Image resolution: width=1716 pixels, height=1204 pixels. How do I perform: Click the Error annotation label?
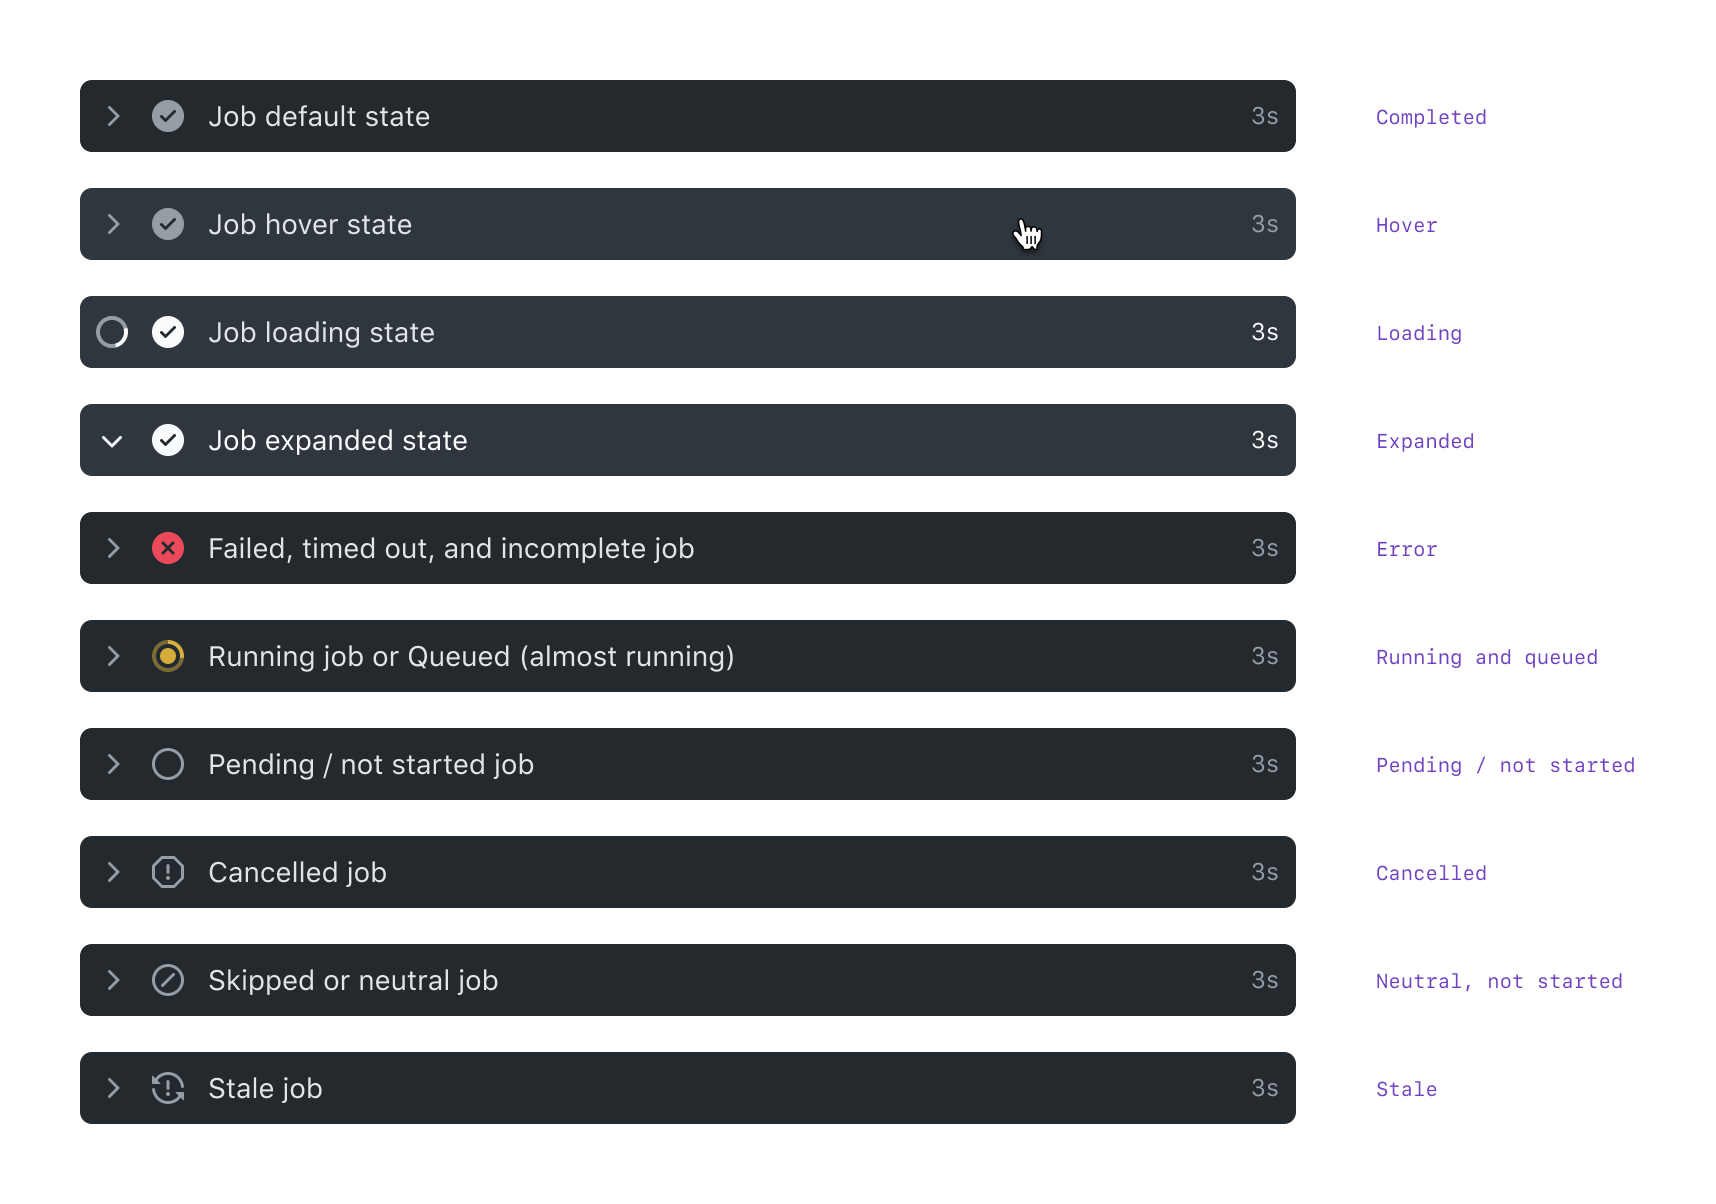(x=1406, y=549)
